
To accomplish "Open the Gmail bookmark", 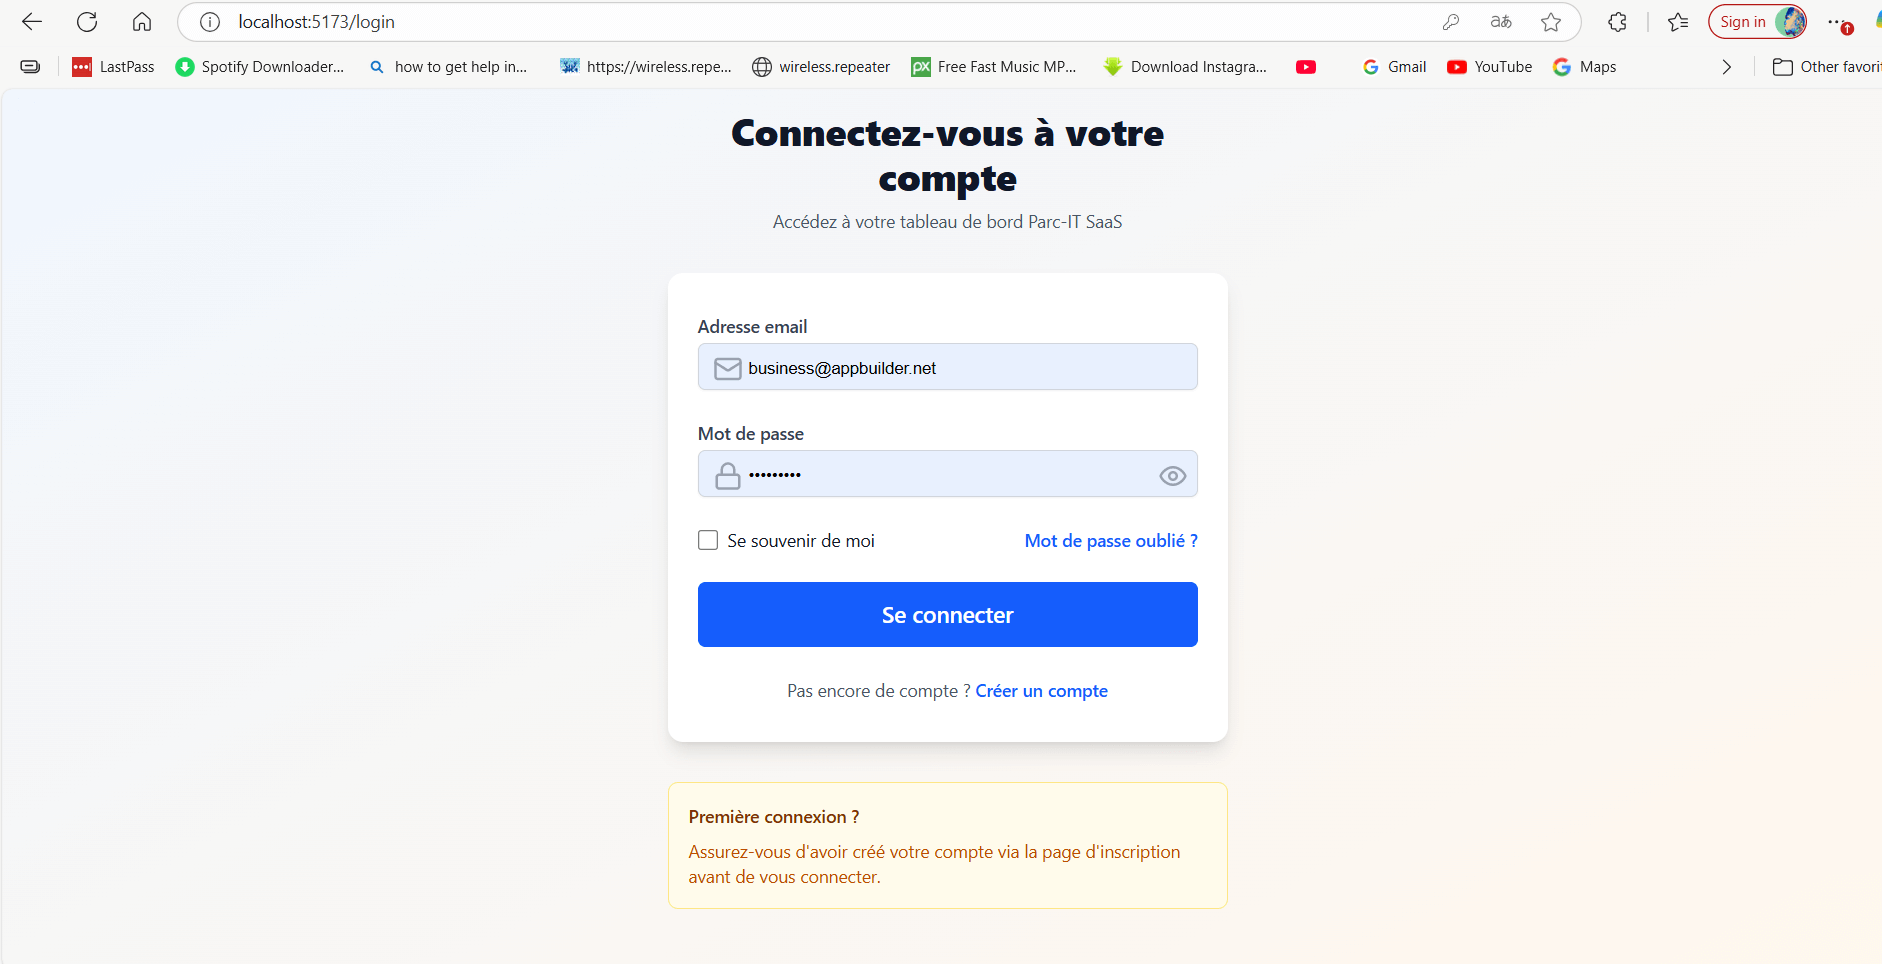I will point(1395,67).
